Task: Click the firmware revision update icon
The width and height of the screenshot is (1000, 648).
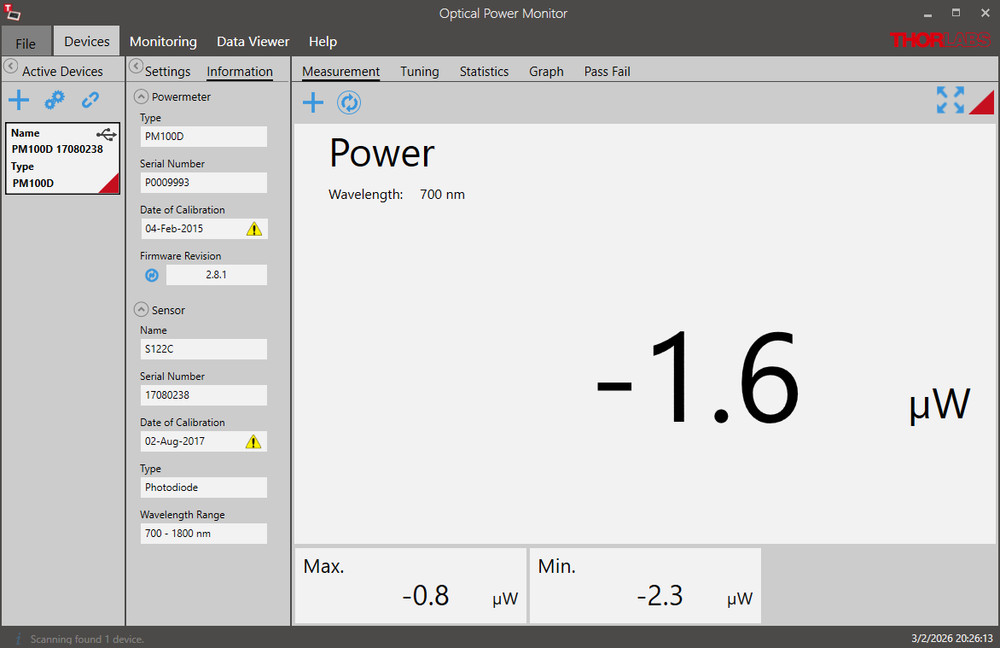Action: (152, 275)
